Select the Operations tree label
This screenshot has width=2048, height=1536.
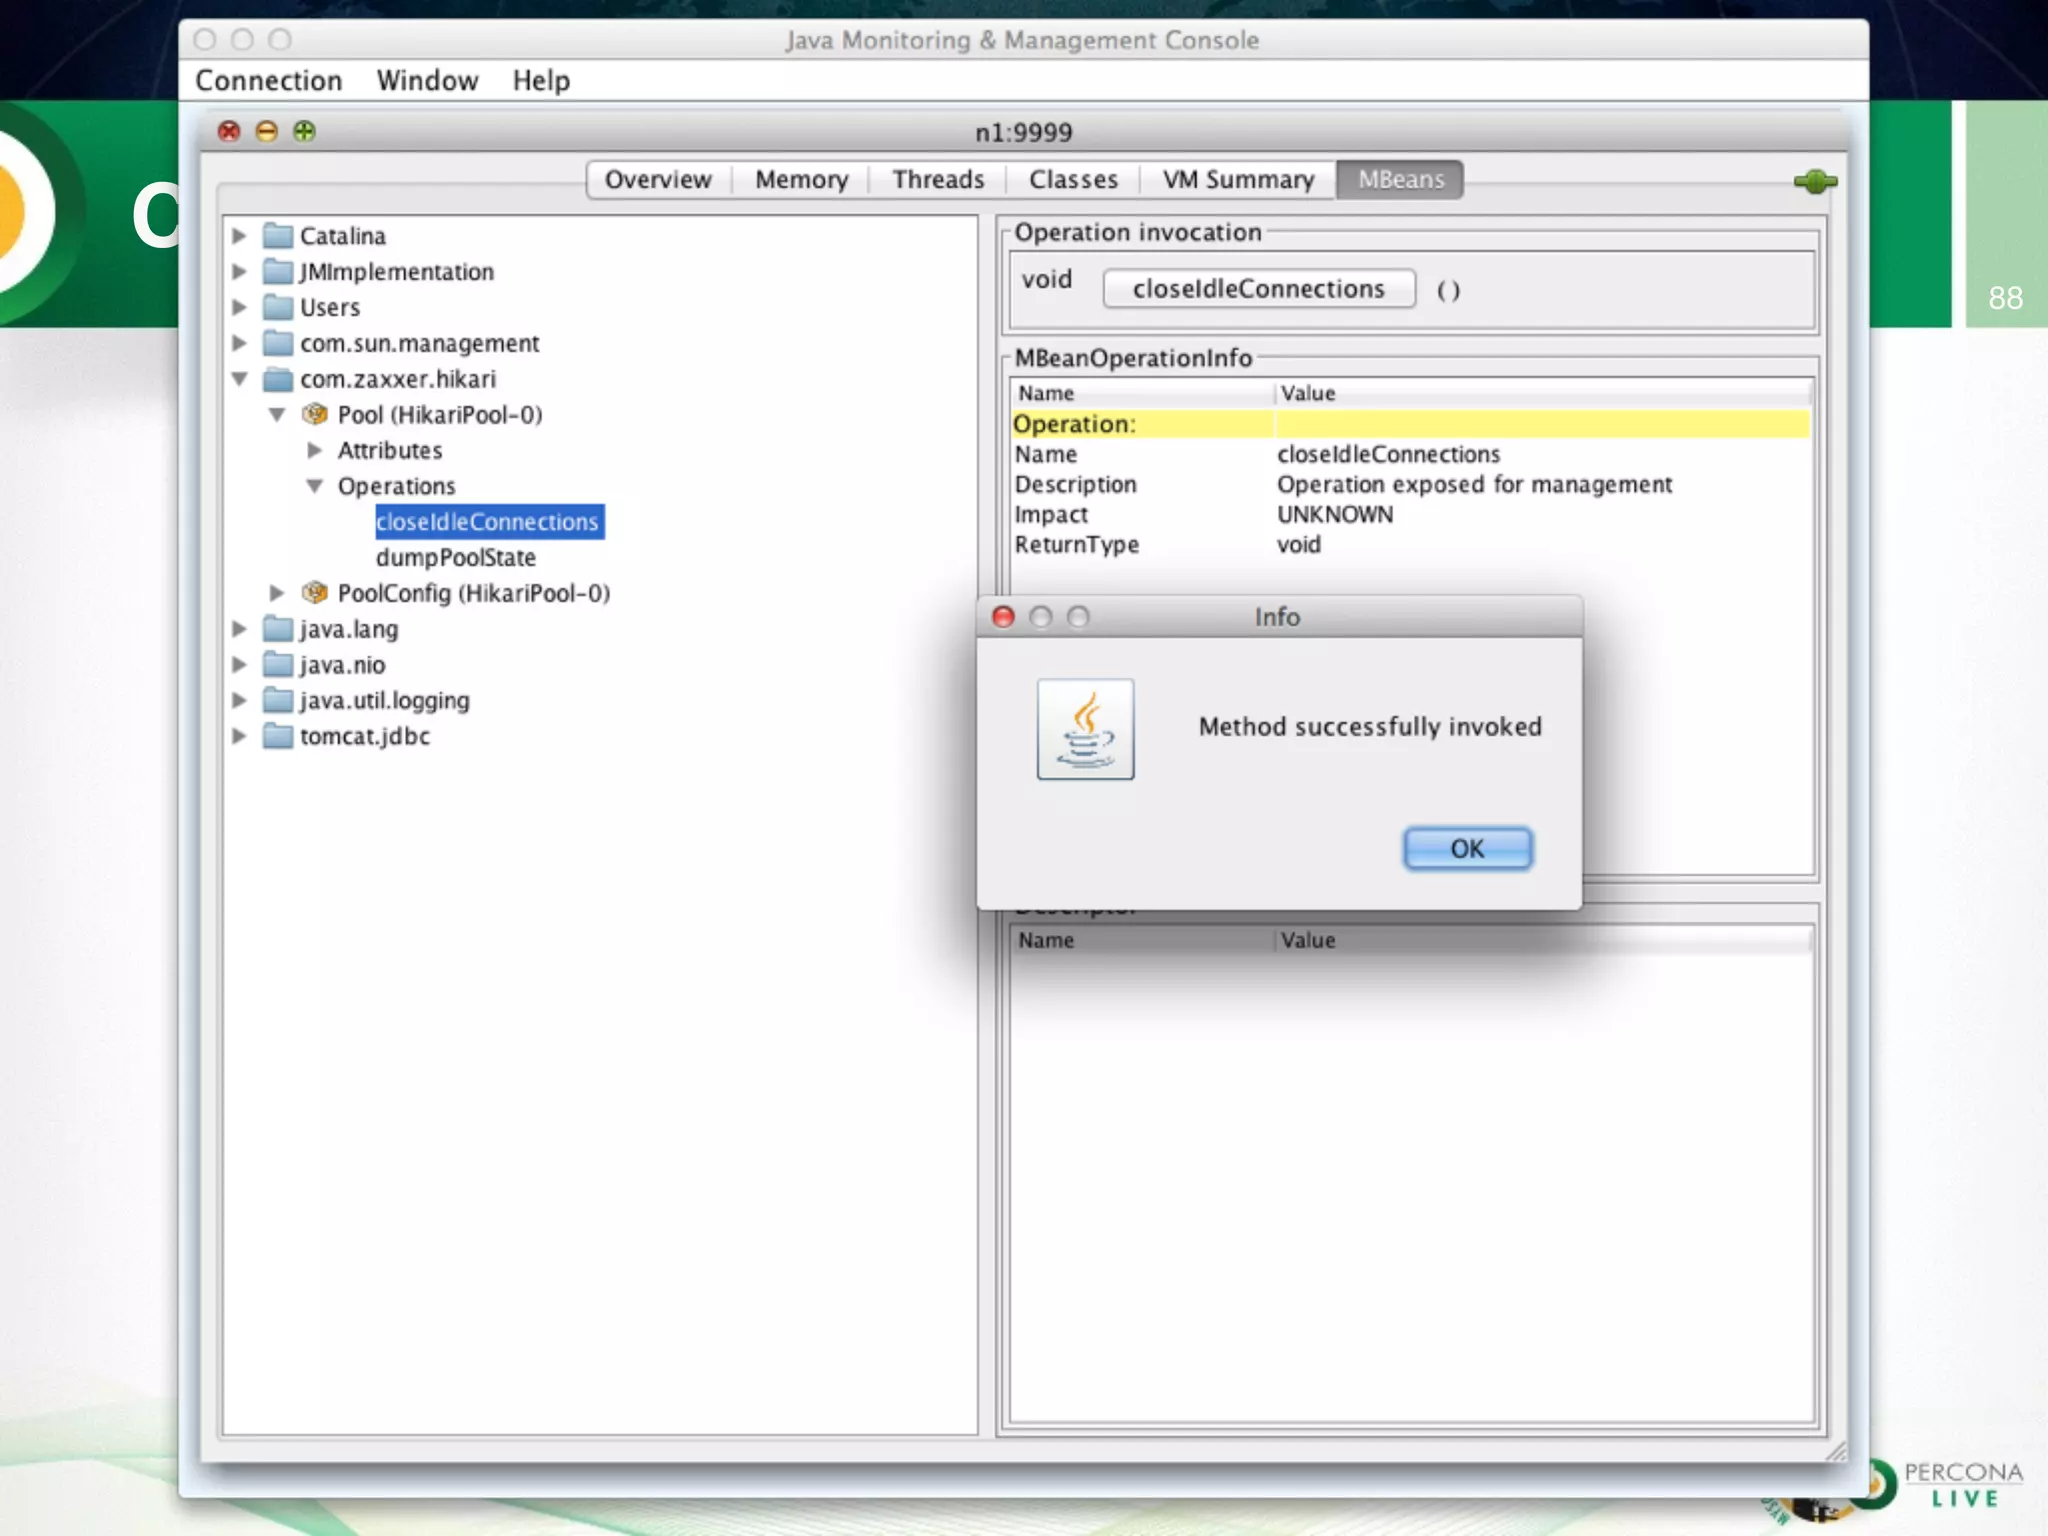click(396, 487)
